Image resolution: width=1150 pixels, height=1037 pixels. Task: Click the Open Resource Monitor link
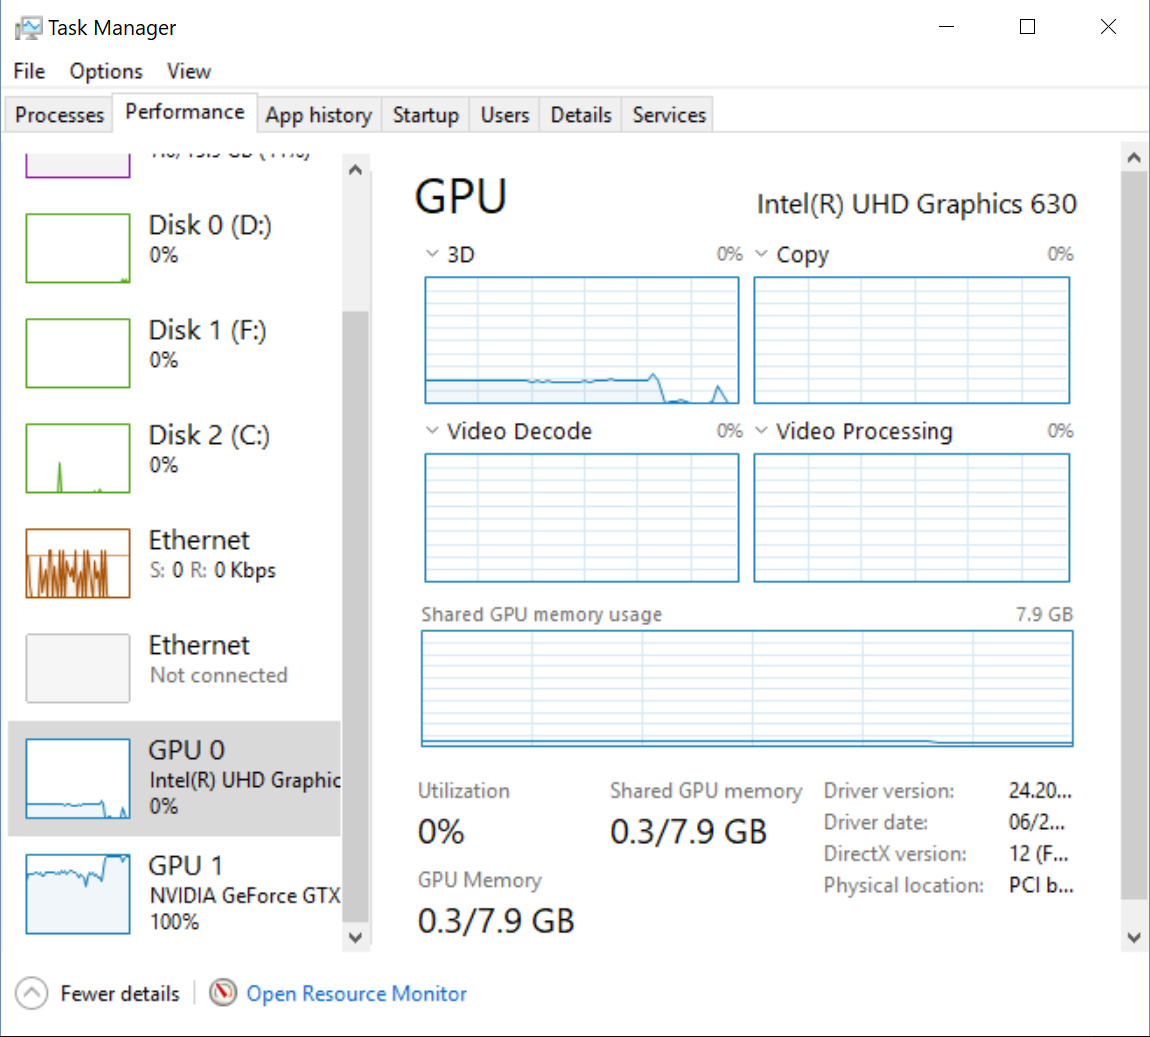click(x=357, y=993)
